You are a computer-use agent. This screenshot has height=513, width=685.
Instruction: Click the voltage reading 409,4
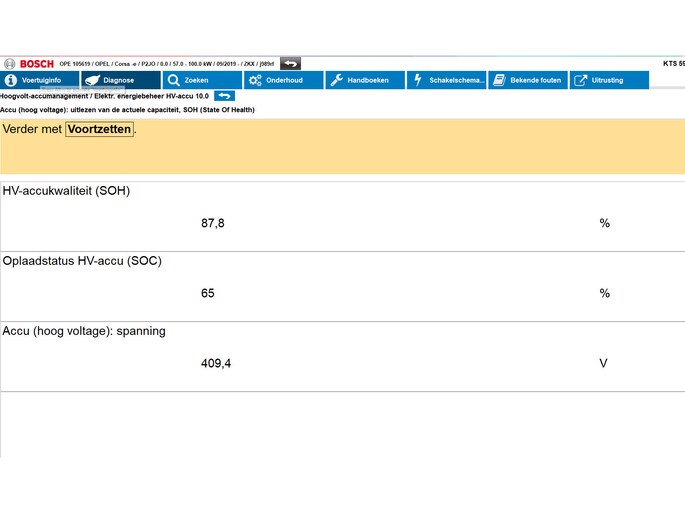pyautogui.click(x=216, y=363)
